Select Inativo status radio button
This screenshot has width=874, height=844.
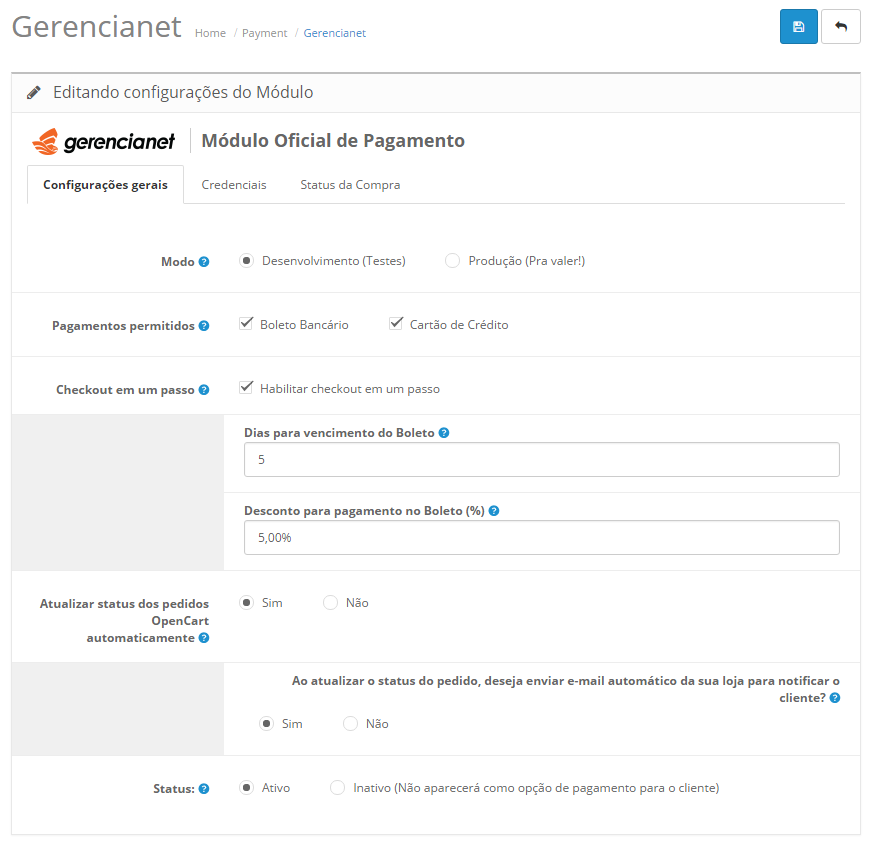click(x=337, y=788)
